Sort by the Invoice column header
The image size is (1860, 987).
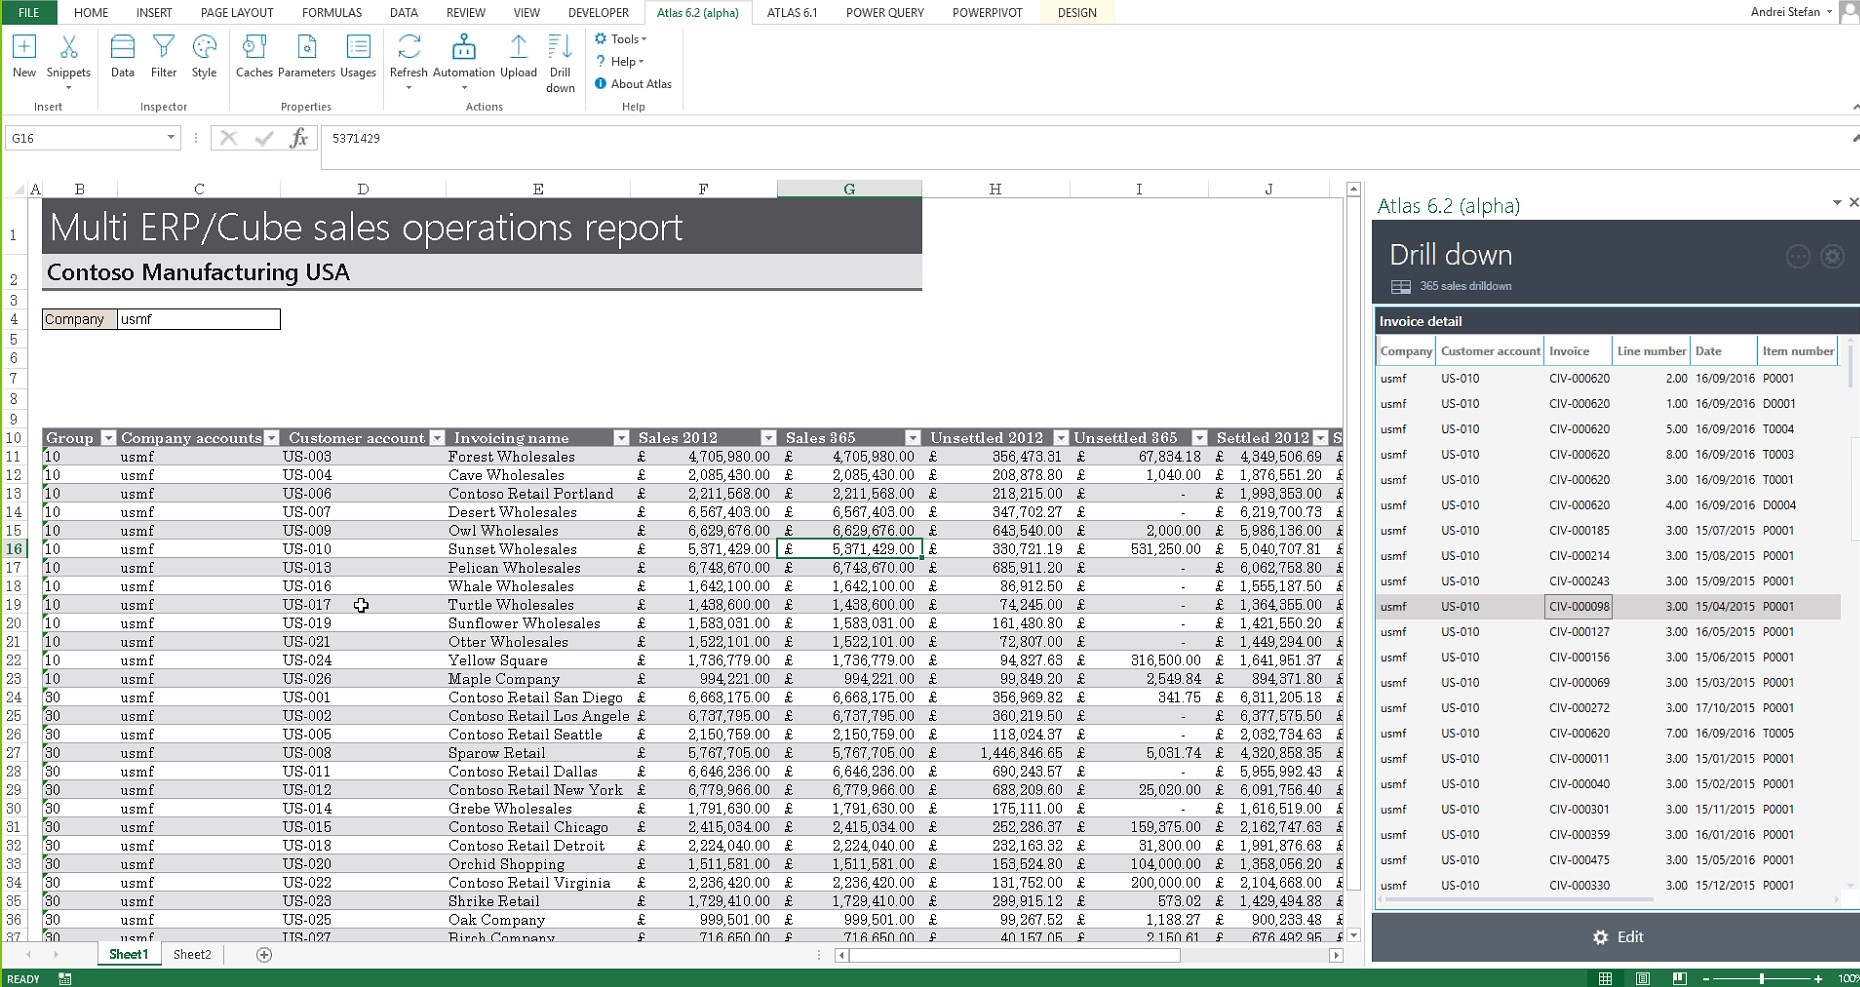tap(1578, 351)
